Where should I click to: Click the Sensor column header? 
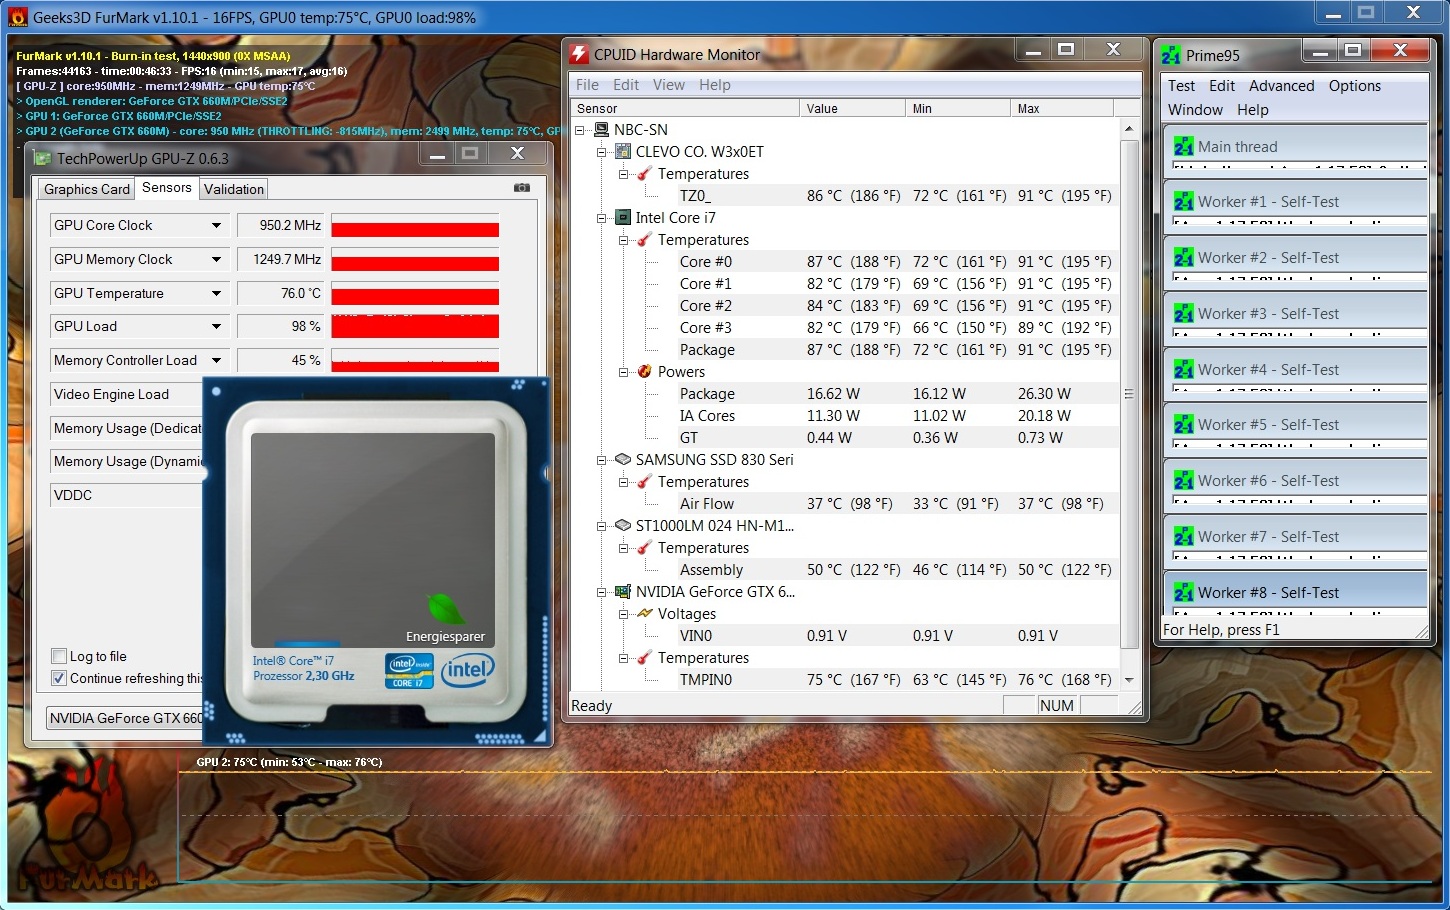point(685,108)
